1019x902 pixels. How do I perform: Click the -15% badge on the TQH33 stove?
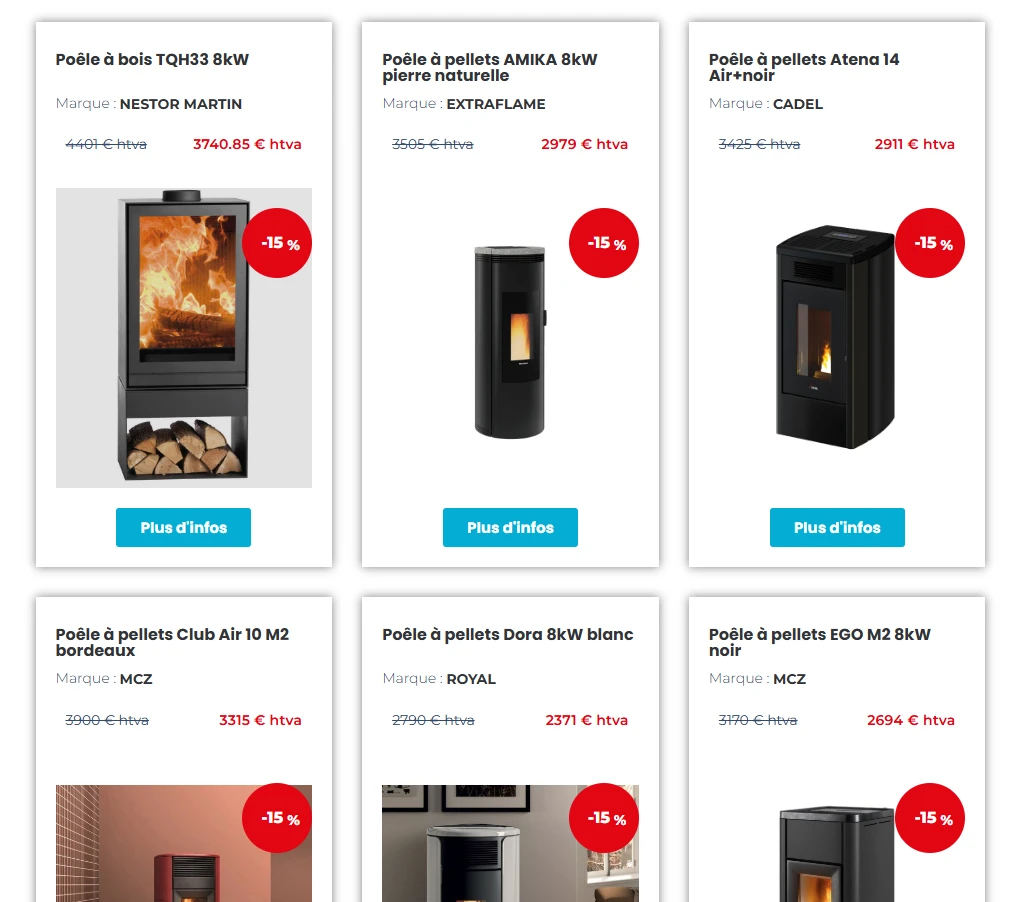277,243
